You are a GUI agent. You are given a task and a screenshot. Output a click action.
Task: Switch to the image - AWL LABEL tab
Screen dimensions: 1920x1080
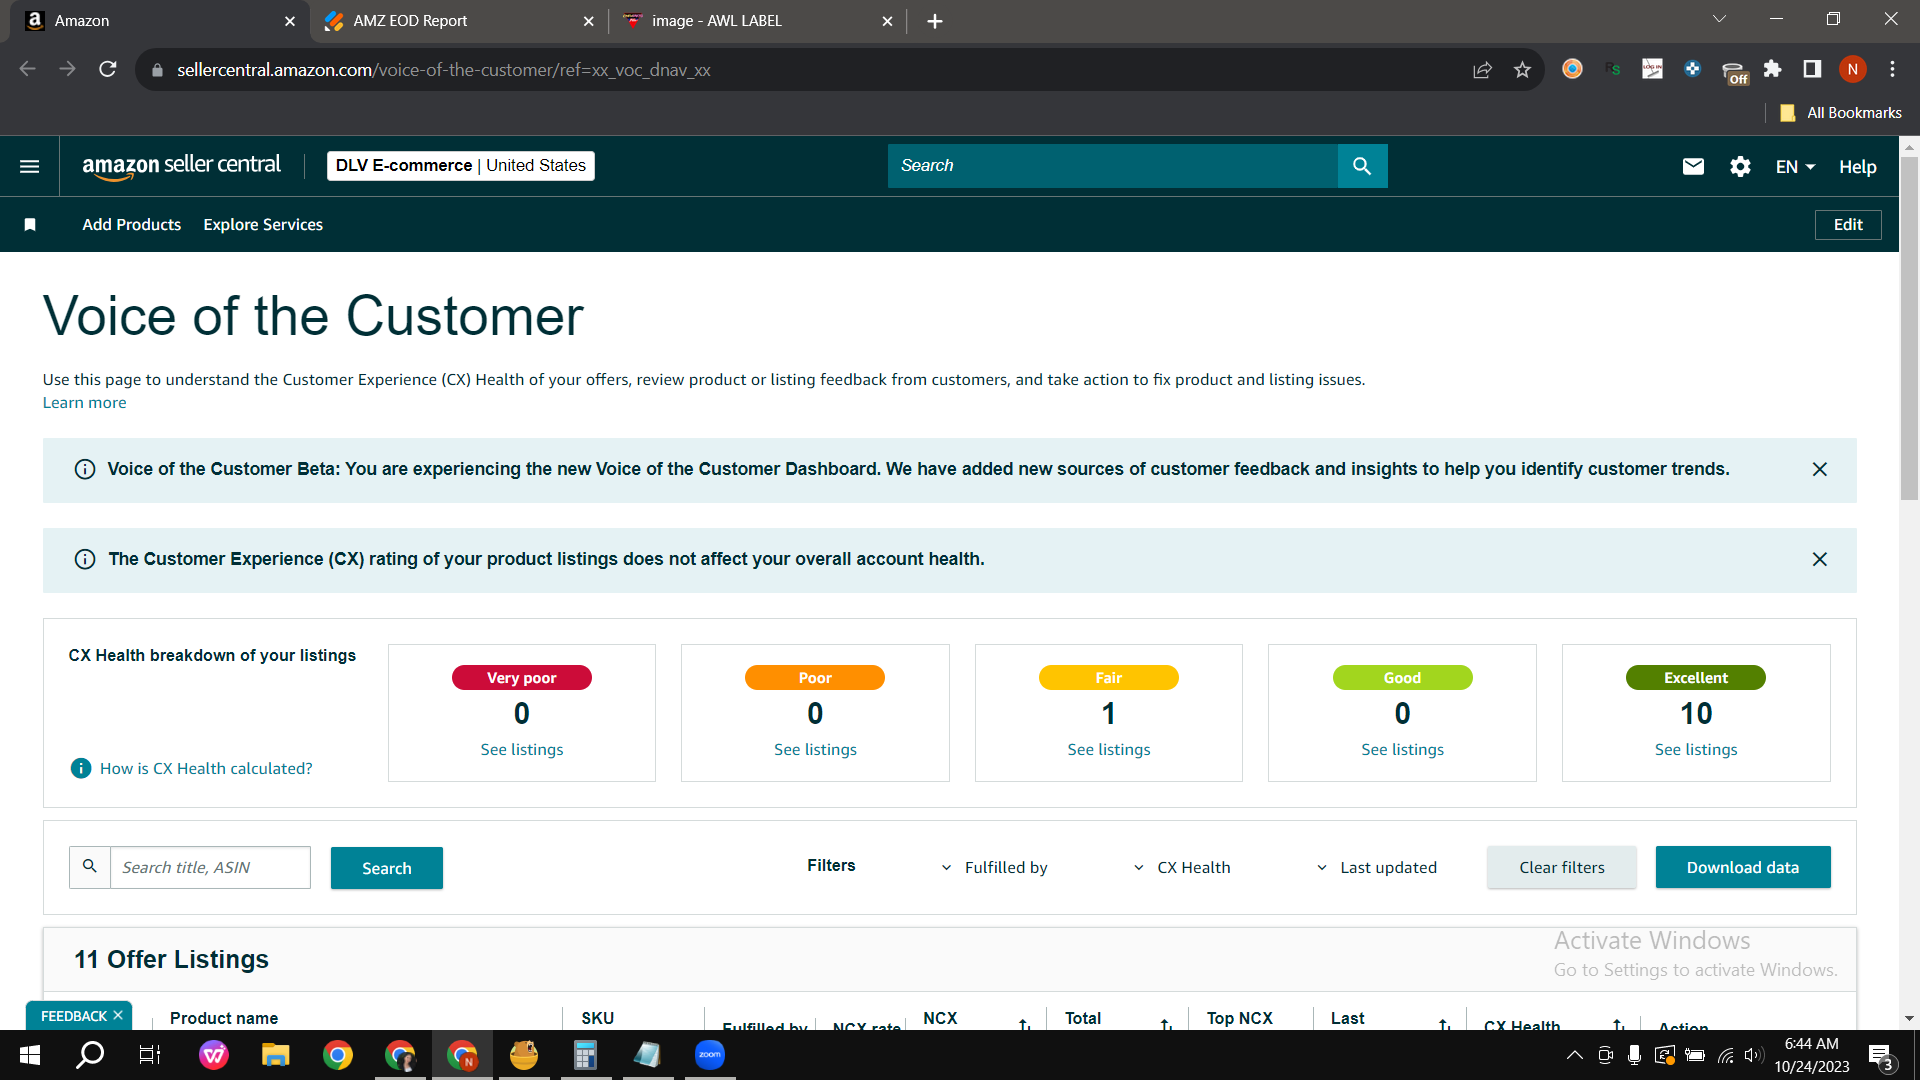pyautogui.click(x=757, y=21)
